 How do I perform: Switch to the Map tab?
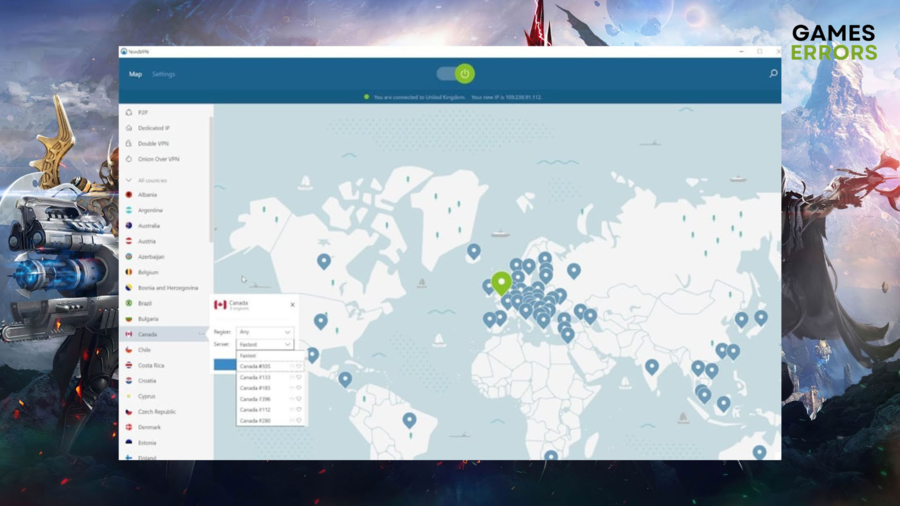coord(135,74)
